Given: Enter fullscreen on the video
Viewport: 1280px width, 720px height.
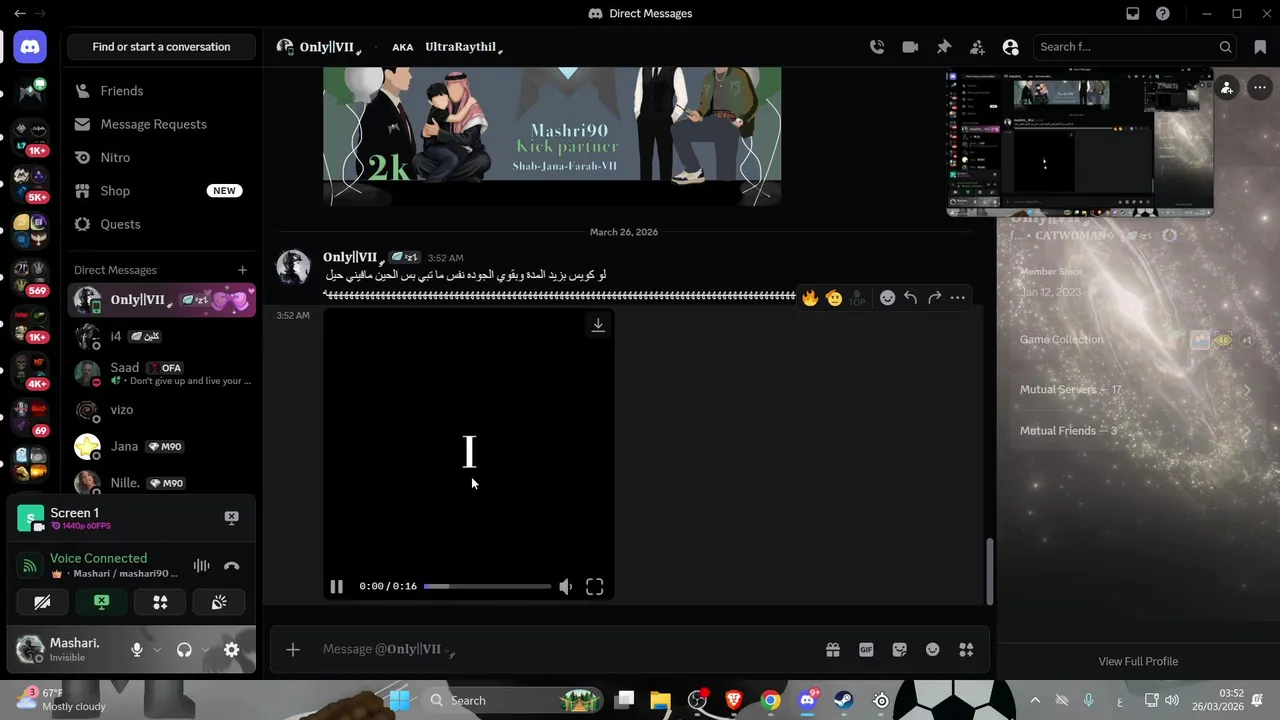Looking at the screenshot, I should tap(595, 587).
